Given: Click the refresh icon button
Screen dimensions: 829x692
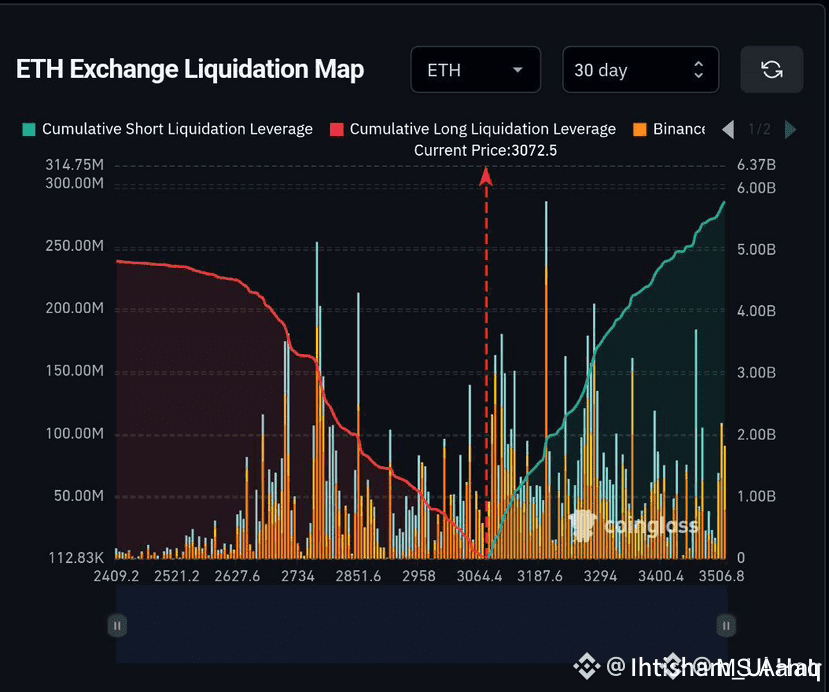Looking at the screenshot, I should tap(771, 69).
